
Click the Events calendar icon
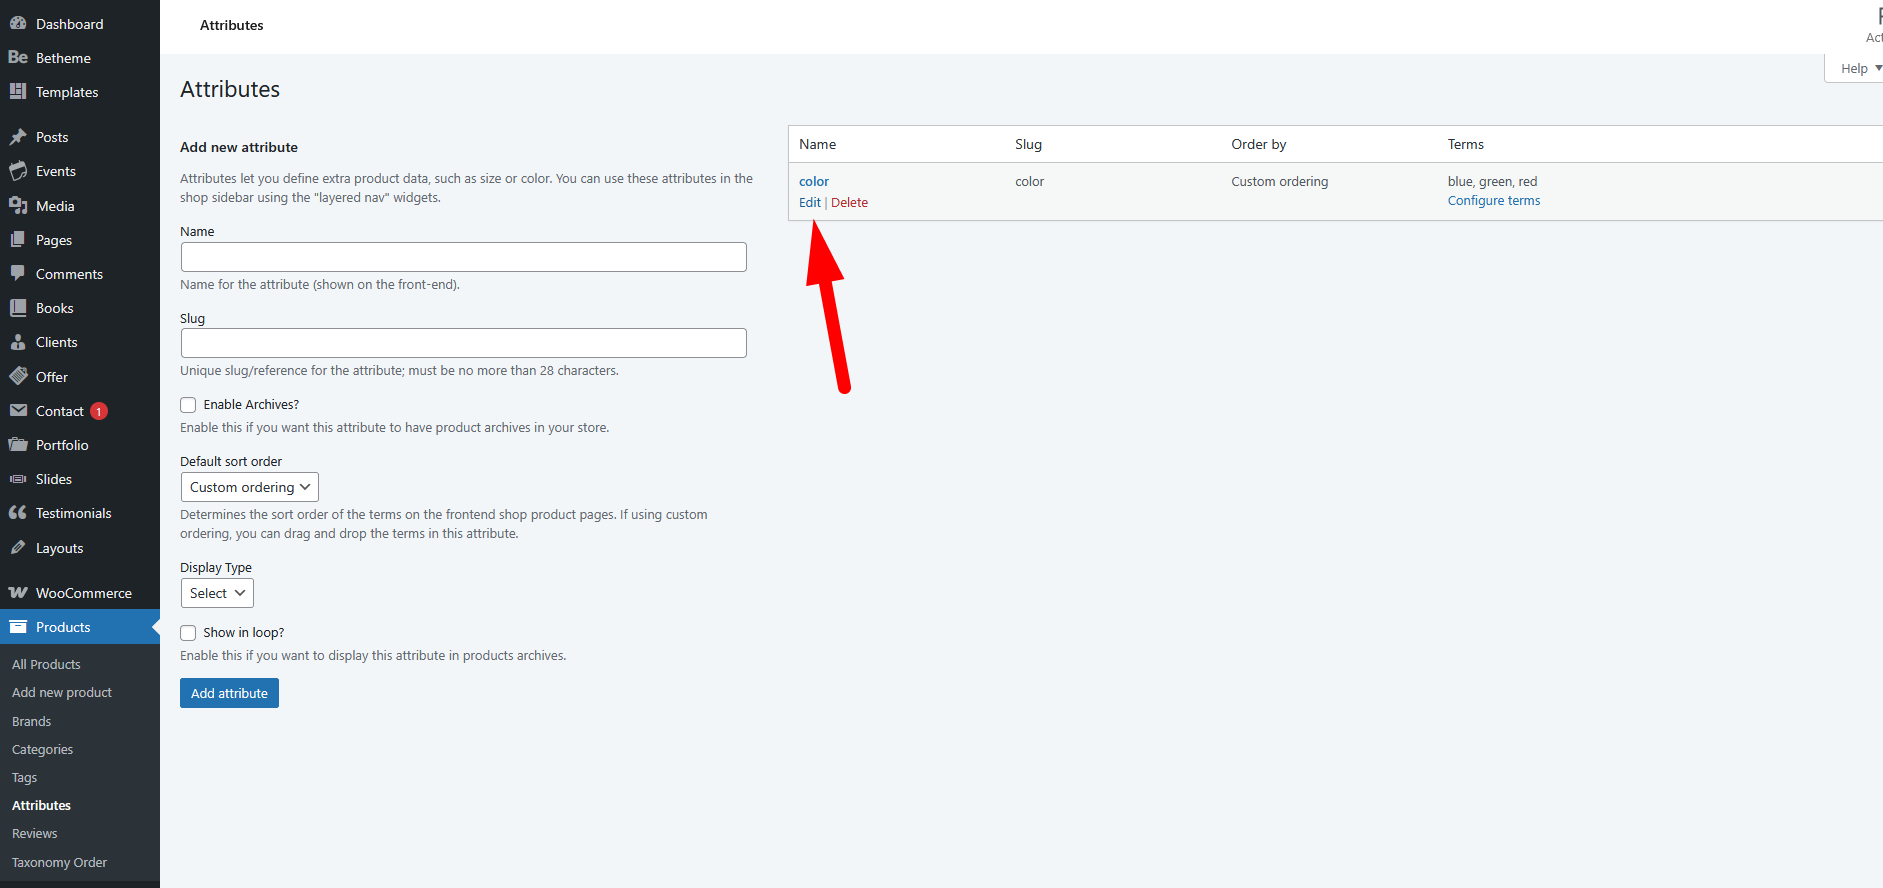[18, 171]
